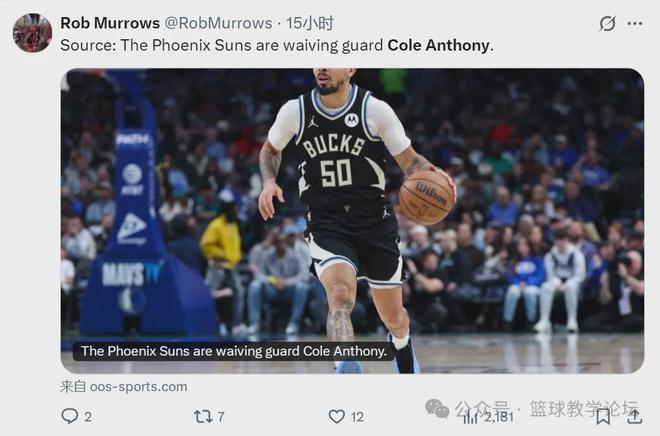Click the WeChat watermark logo
The image size is (660, 436).
(x=437, y=408)
